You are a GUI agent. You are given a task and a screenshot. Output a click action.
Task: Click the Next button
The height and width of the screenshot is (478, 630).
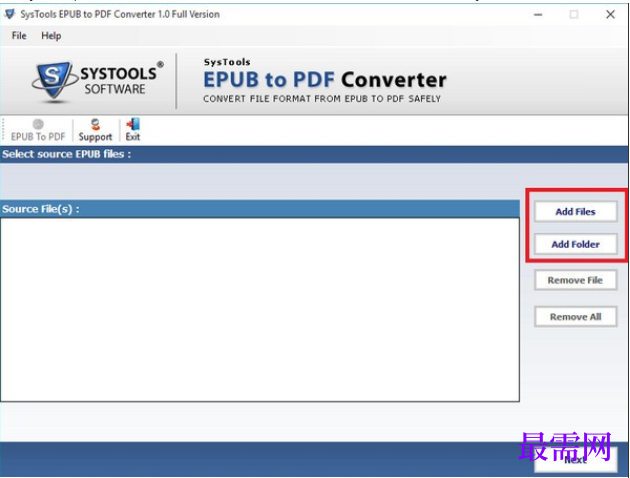575,460
